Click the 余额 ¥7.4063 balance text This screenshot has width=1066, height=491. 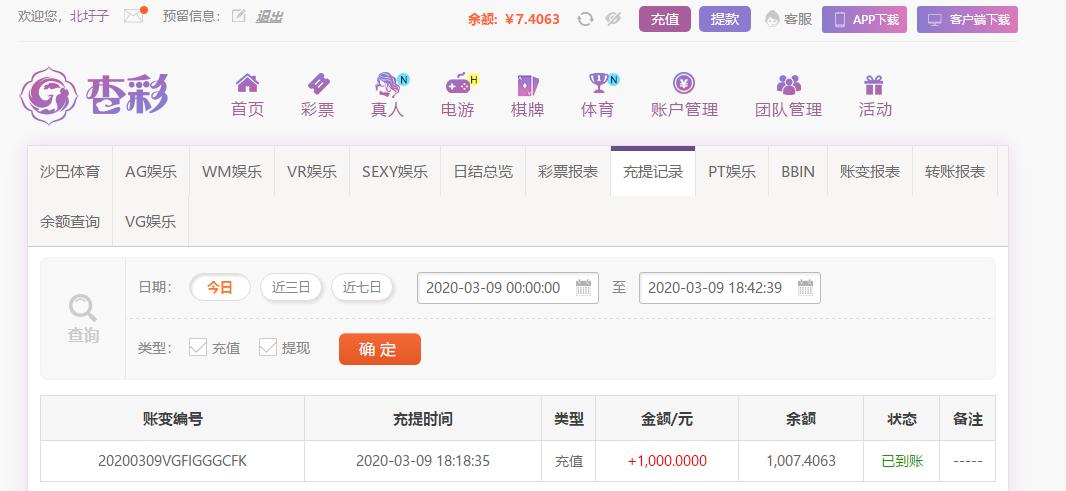(513, 19)
